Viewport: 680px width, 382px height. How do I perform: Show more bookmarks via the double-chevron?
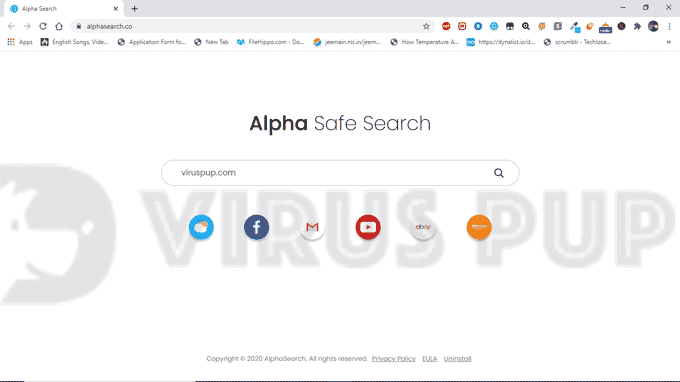tap(669, 42)
